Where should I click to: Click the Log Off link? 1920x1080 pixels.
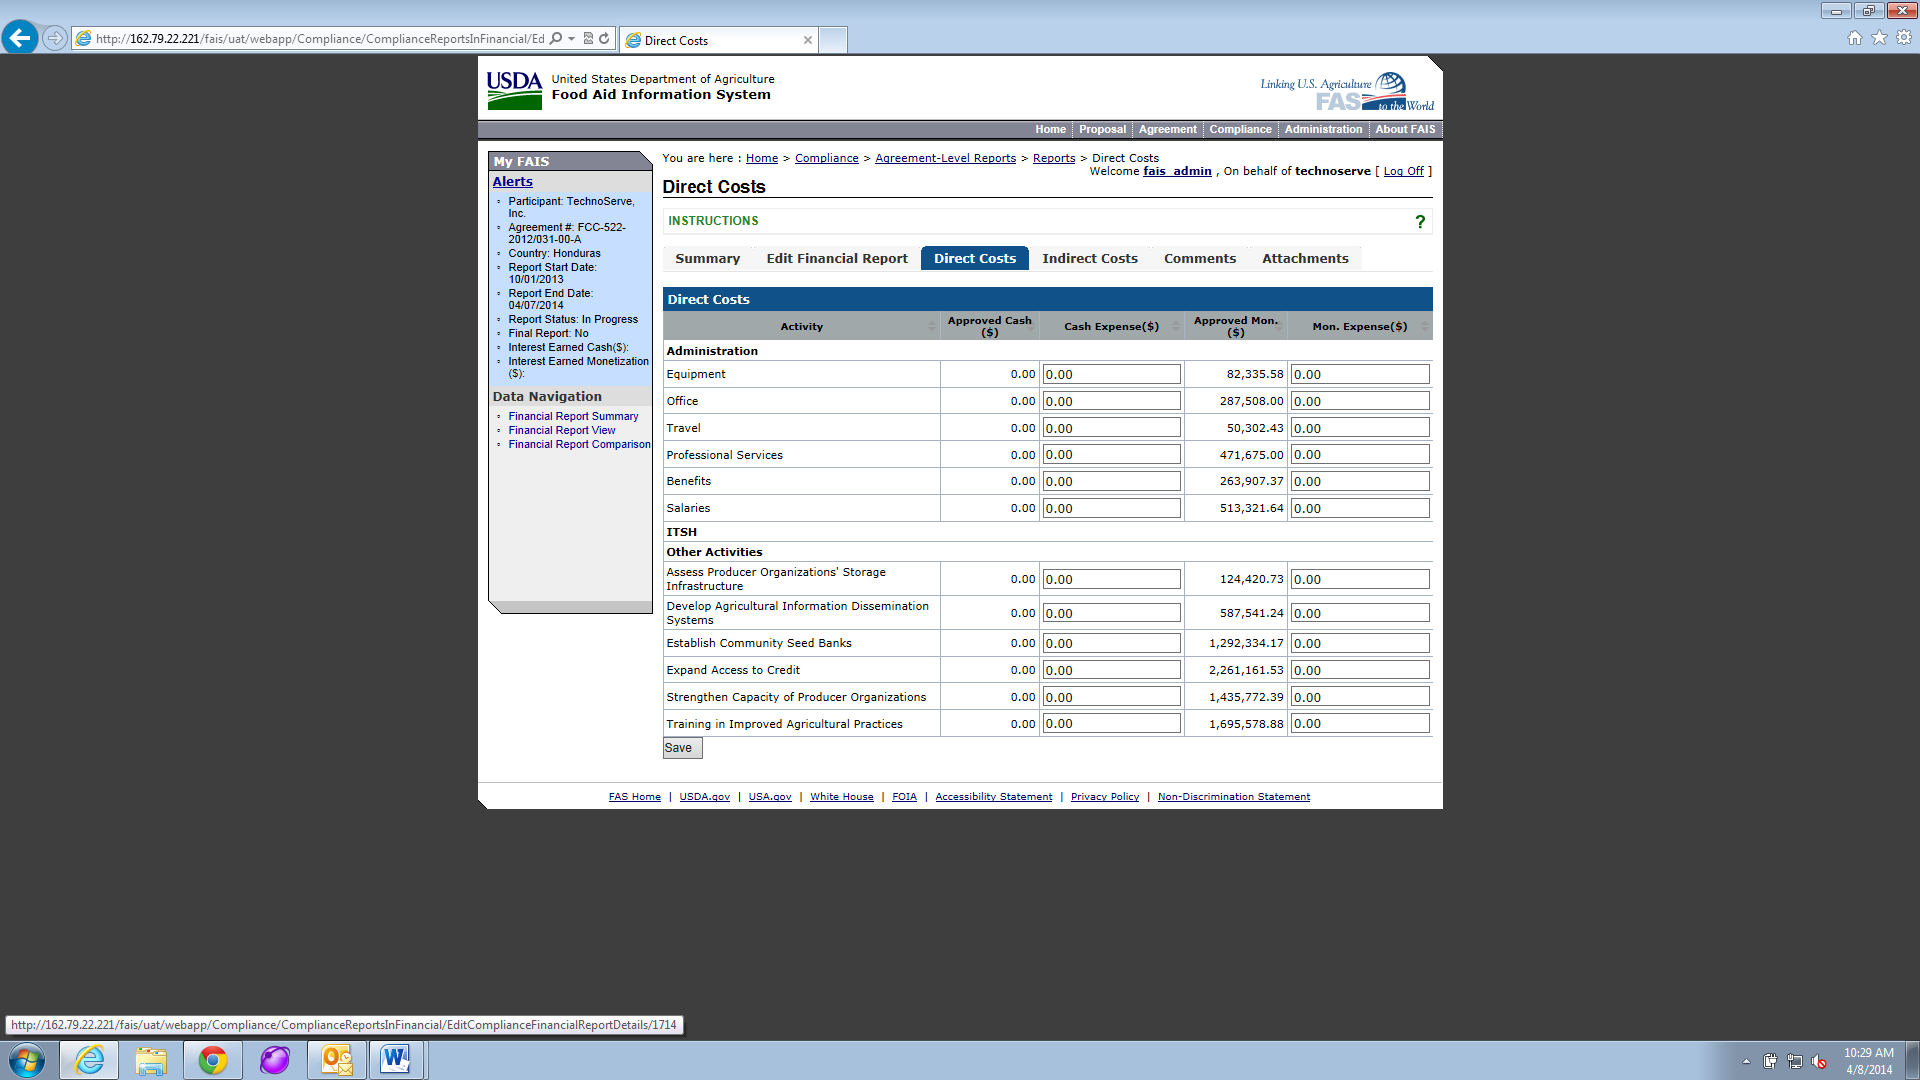1403,171
